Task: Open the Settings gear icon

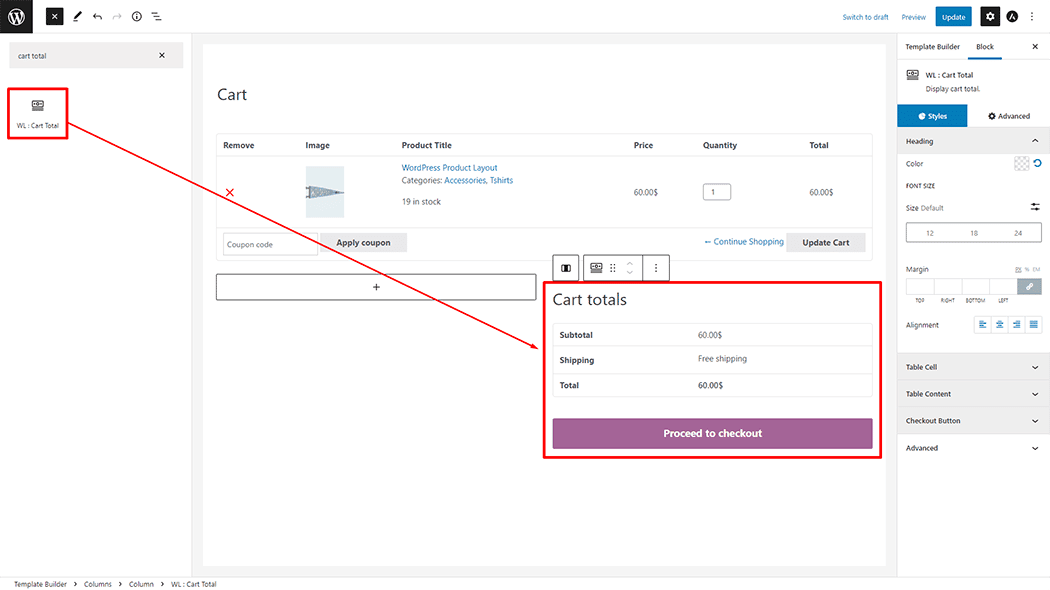Action: [989, 17]
